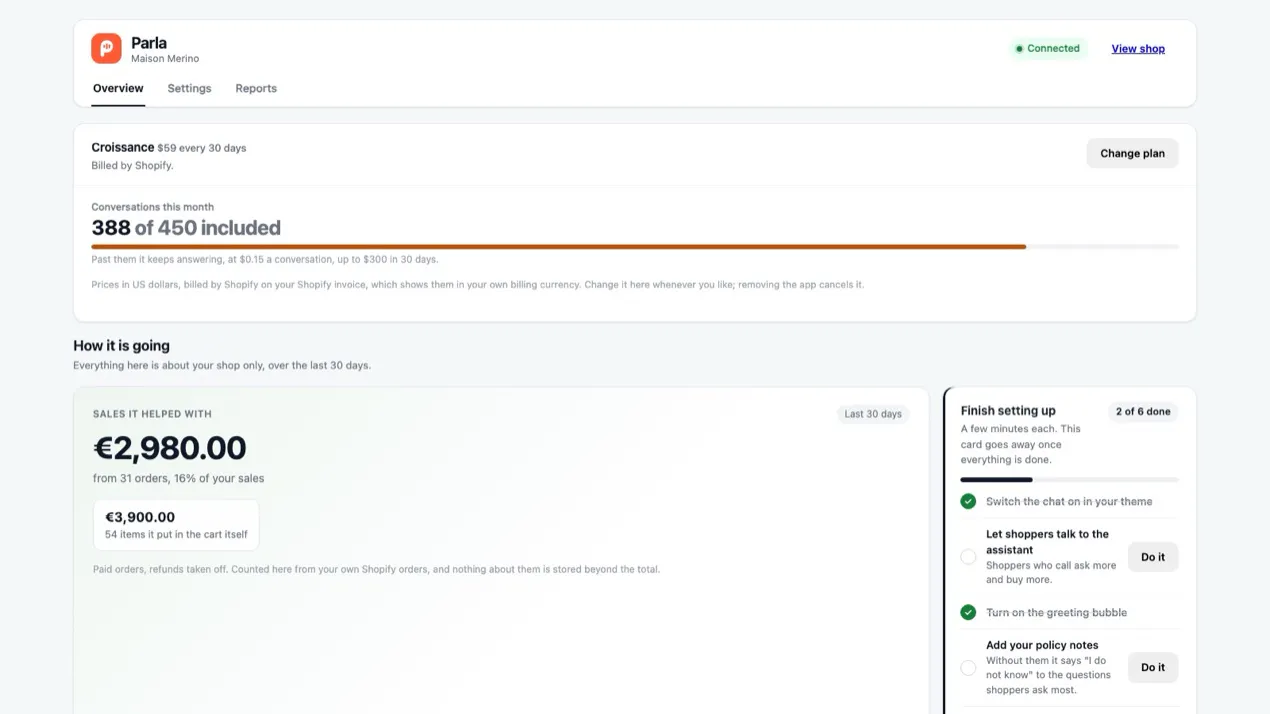Click the €3,900.00 cart items card
The width and height of the screenshot is (1270, 714).
[176, 525]
